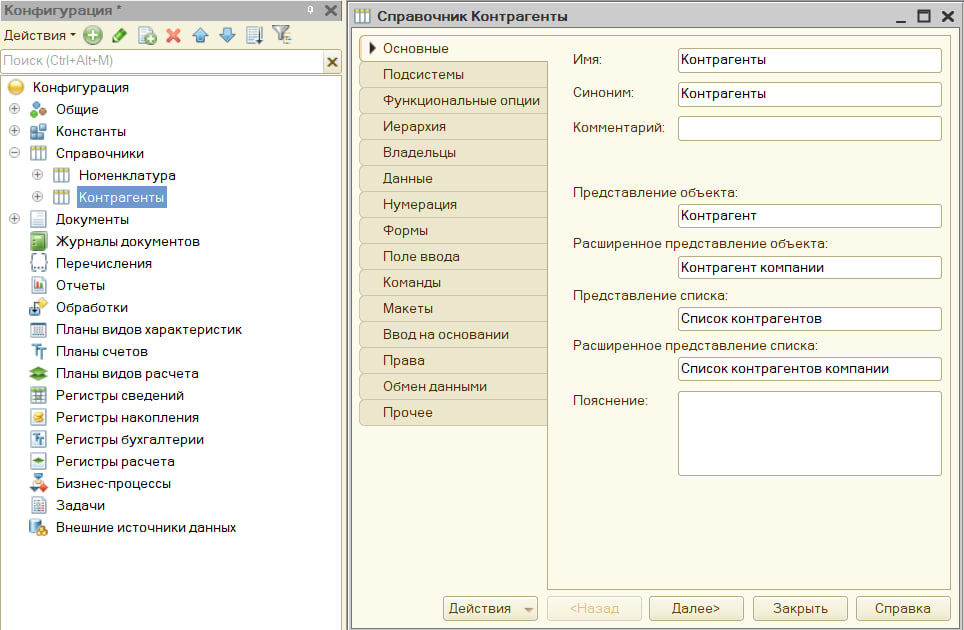The height and width of the screenshot is (630, 964).
Task: Expand the Номенклатура catalog node
Action: coord(38,175)
